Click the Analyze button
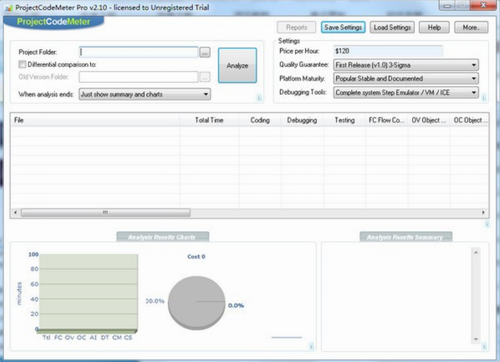500x362 pixels. (237, 65)
